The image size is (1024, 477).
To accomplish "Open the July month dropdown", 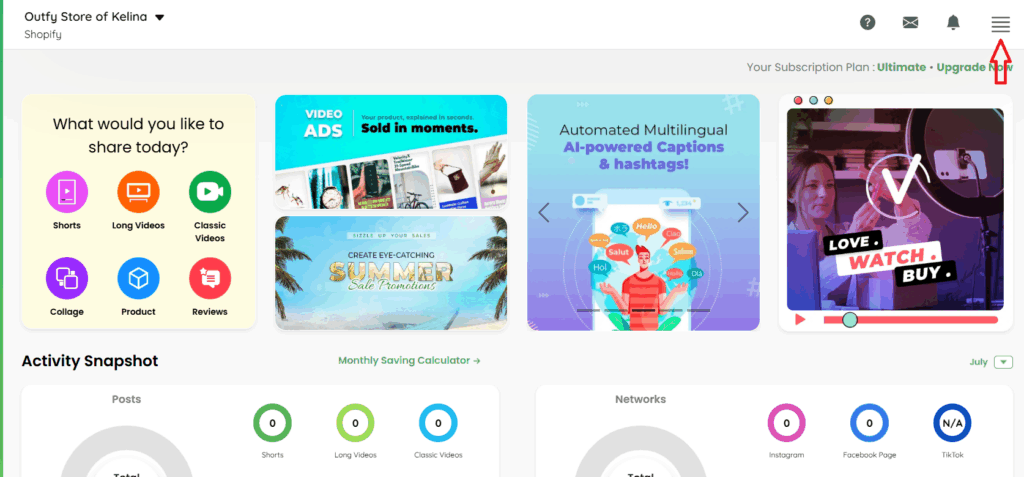I will [1003, 362].
